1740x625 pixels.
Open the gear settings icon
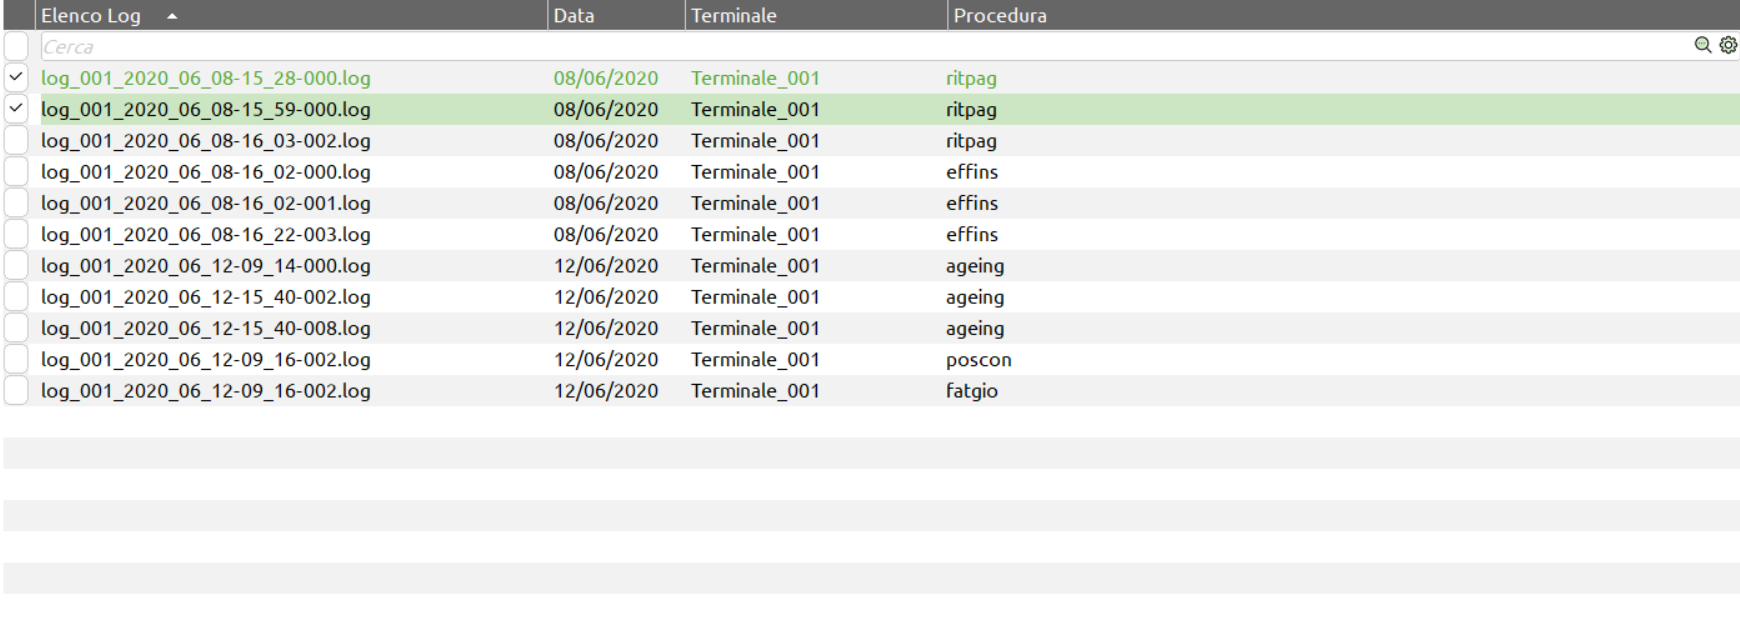pyautogui.click(x=1728, y=45)
